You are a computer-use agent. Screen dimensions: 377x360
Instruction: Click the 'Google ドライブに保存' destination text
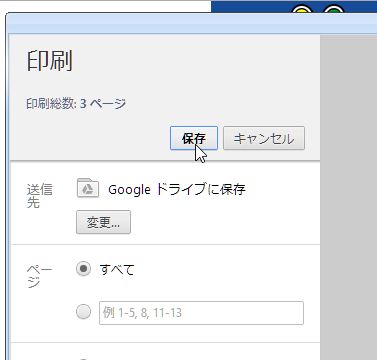[x=177, y=189]
